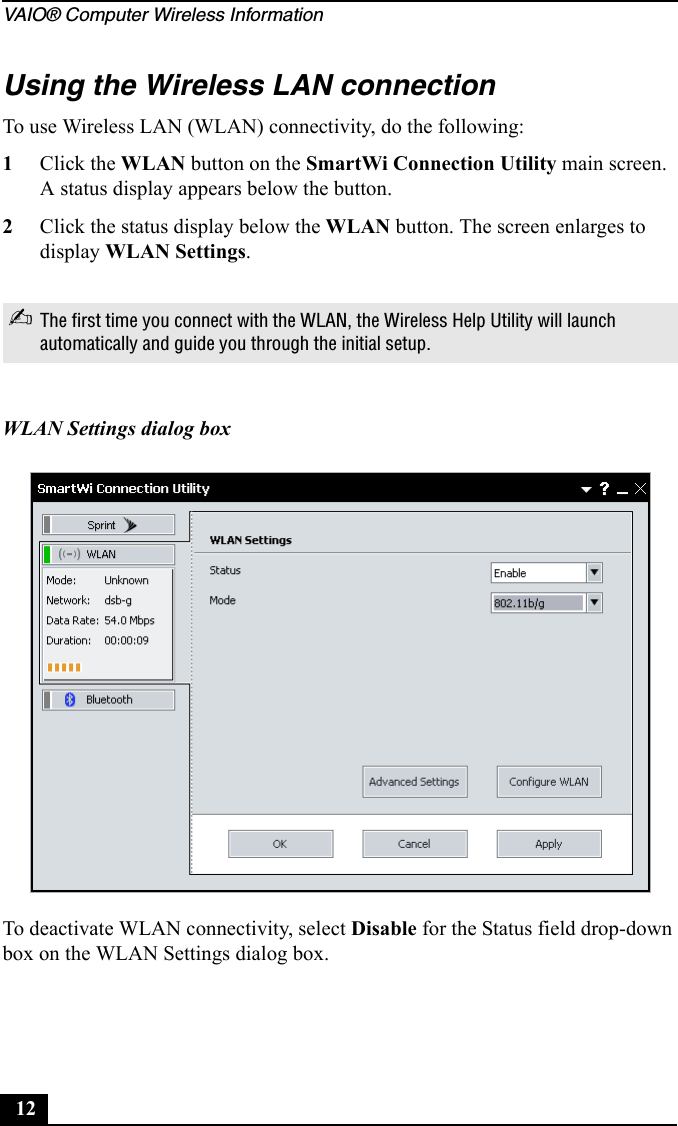Close the SmartWi Connection Utility window
Image resolution: width=678 pixels, height=1126 pixels.
coord(640,489)
